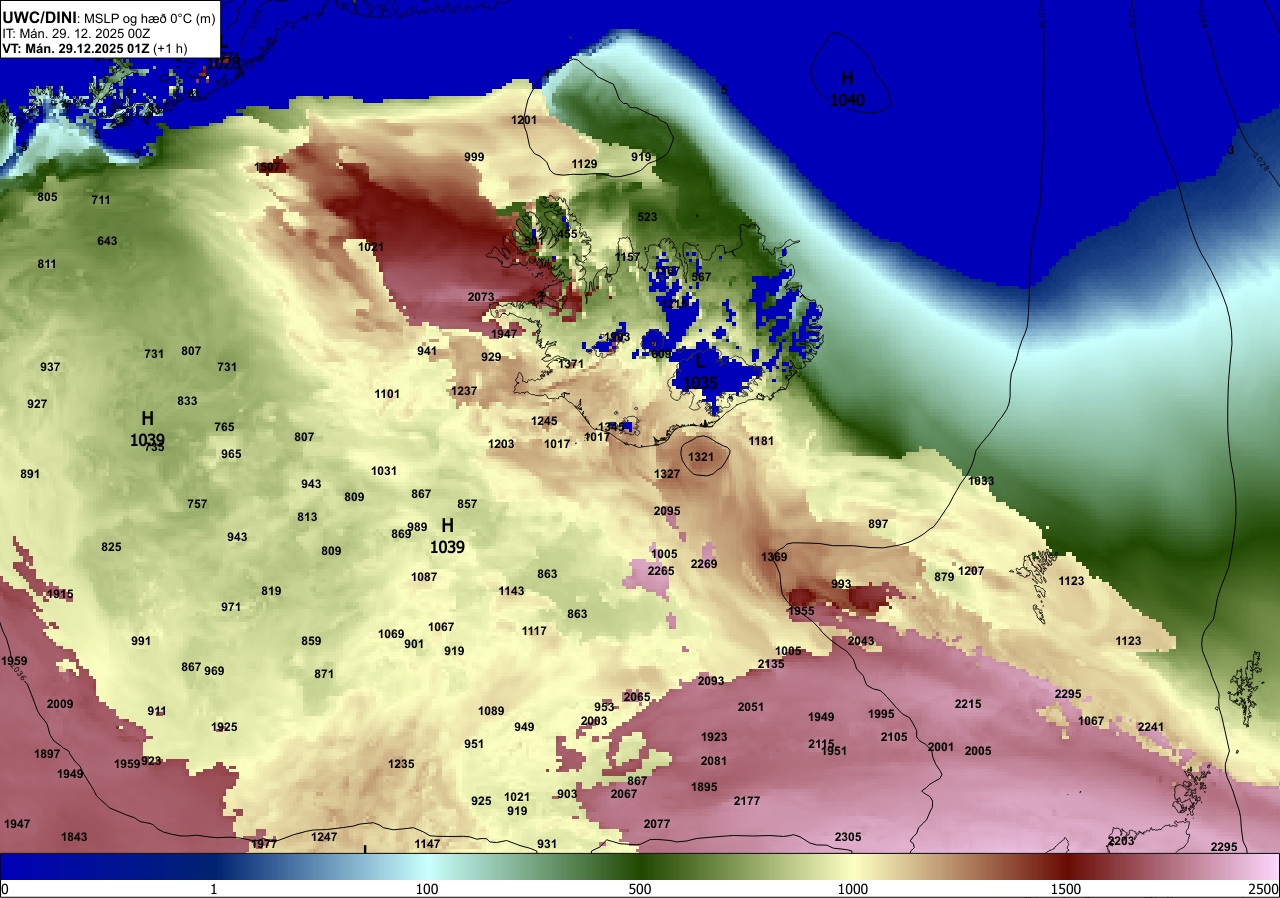The image size is (1280, 898).
Task: Click the 937 height value
Action: click(x=50, y=367)
